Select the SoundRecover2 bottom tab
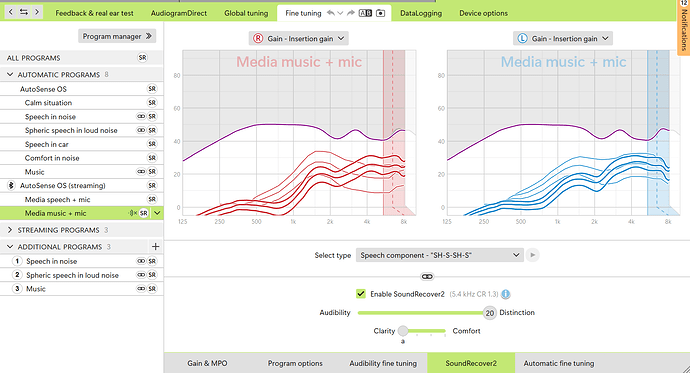 click(471, 363)
